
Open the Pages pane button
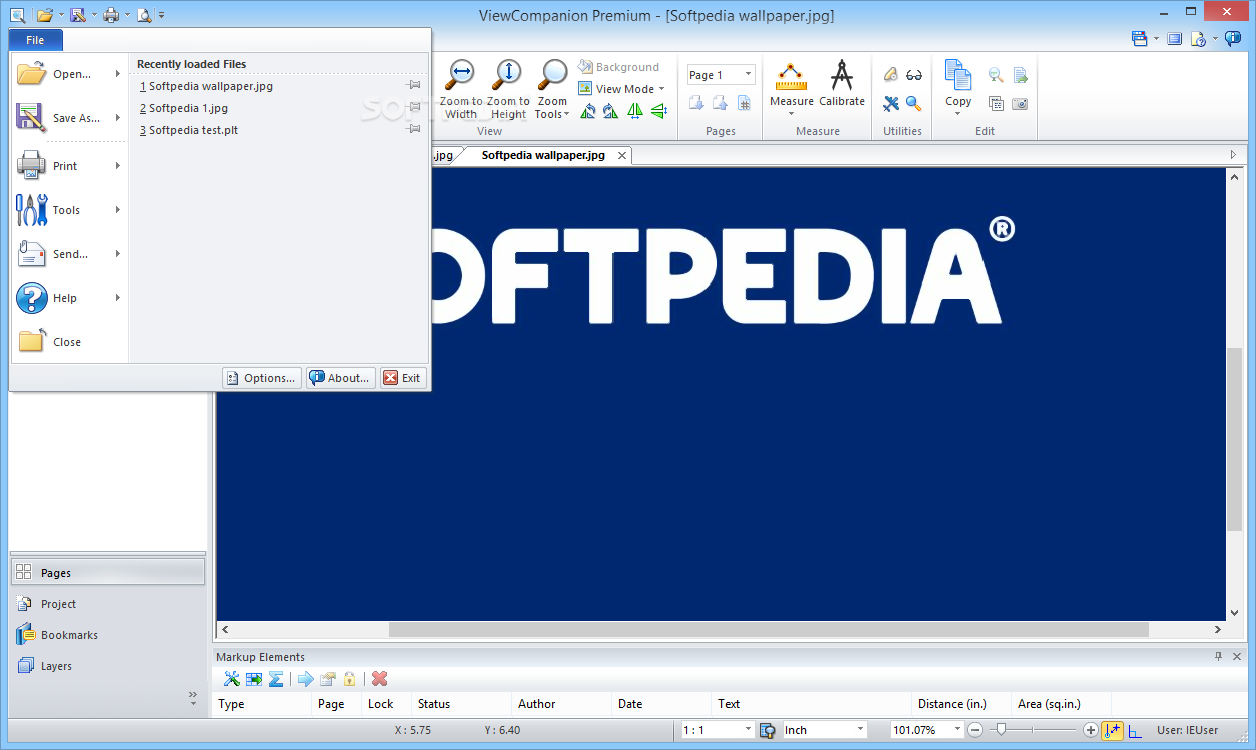click(108, 573)
